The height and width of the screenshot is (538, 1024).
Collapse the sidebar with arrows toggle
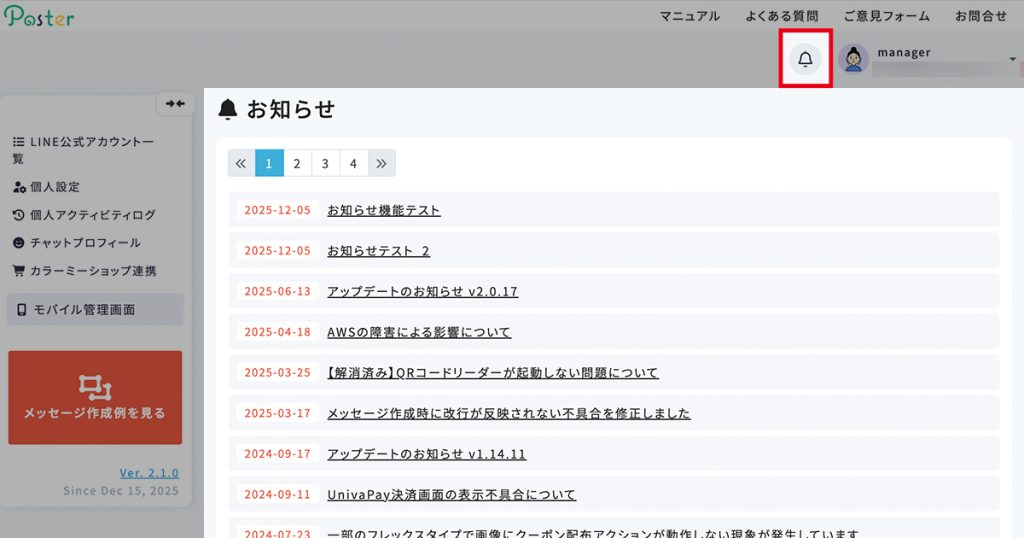(175, 104)
